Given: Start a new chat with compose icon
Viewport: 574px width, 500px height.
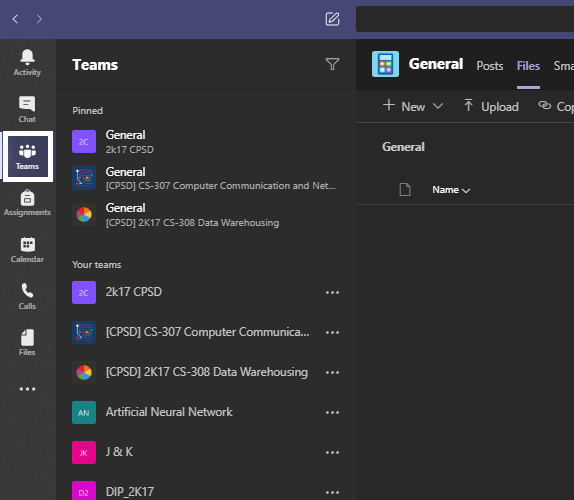Looking at the screenshot, I should click(332, 19).
